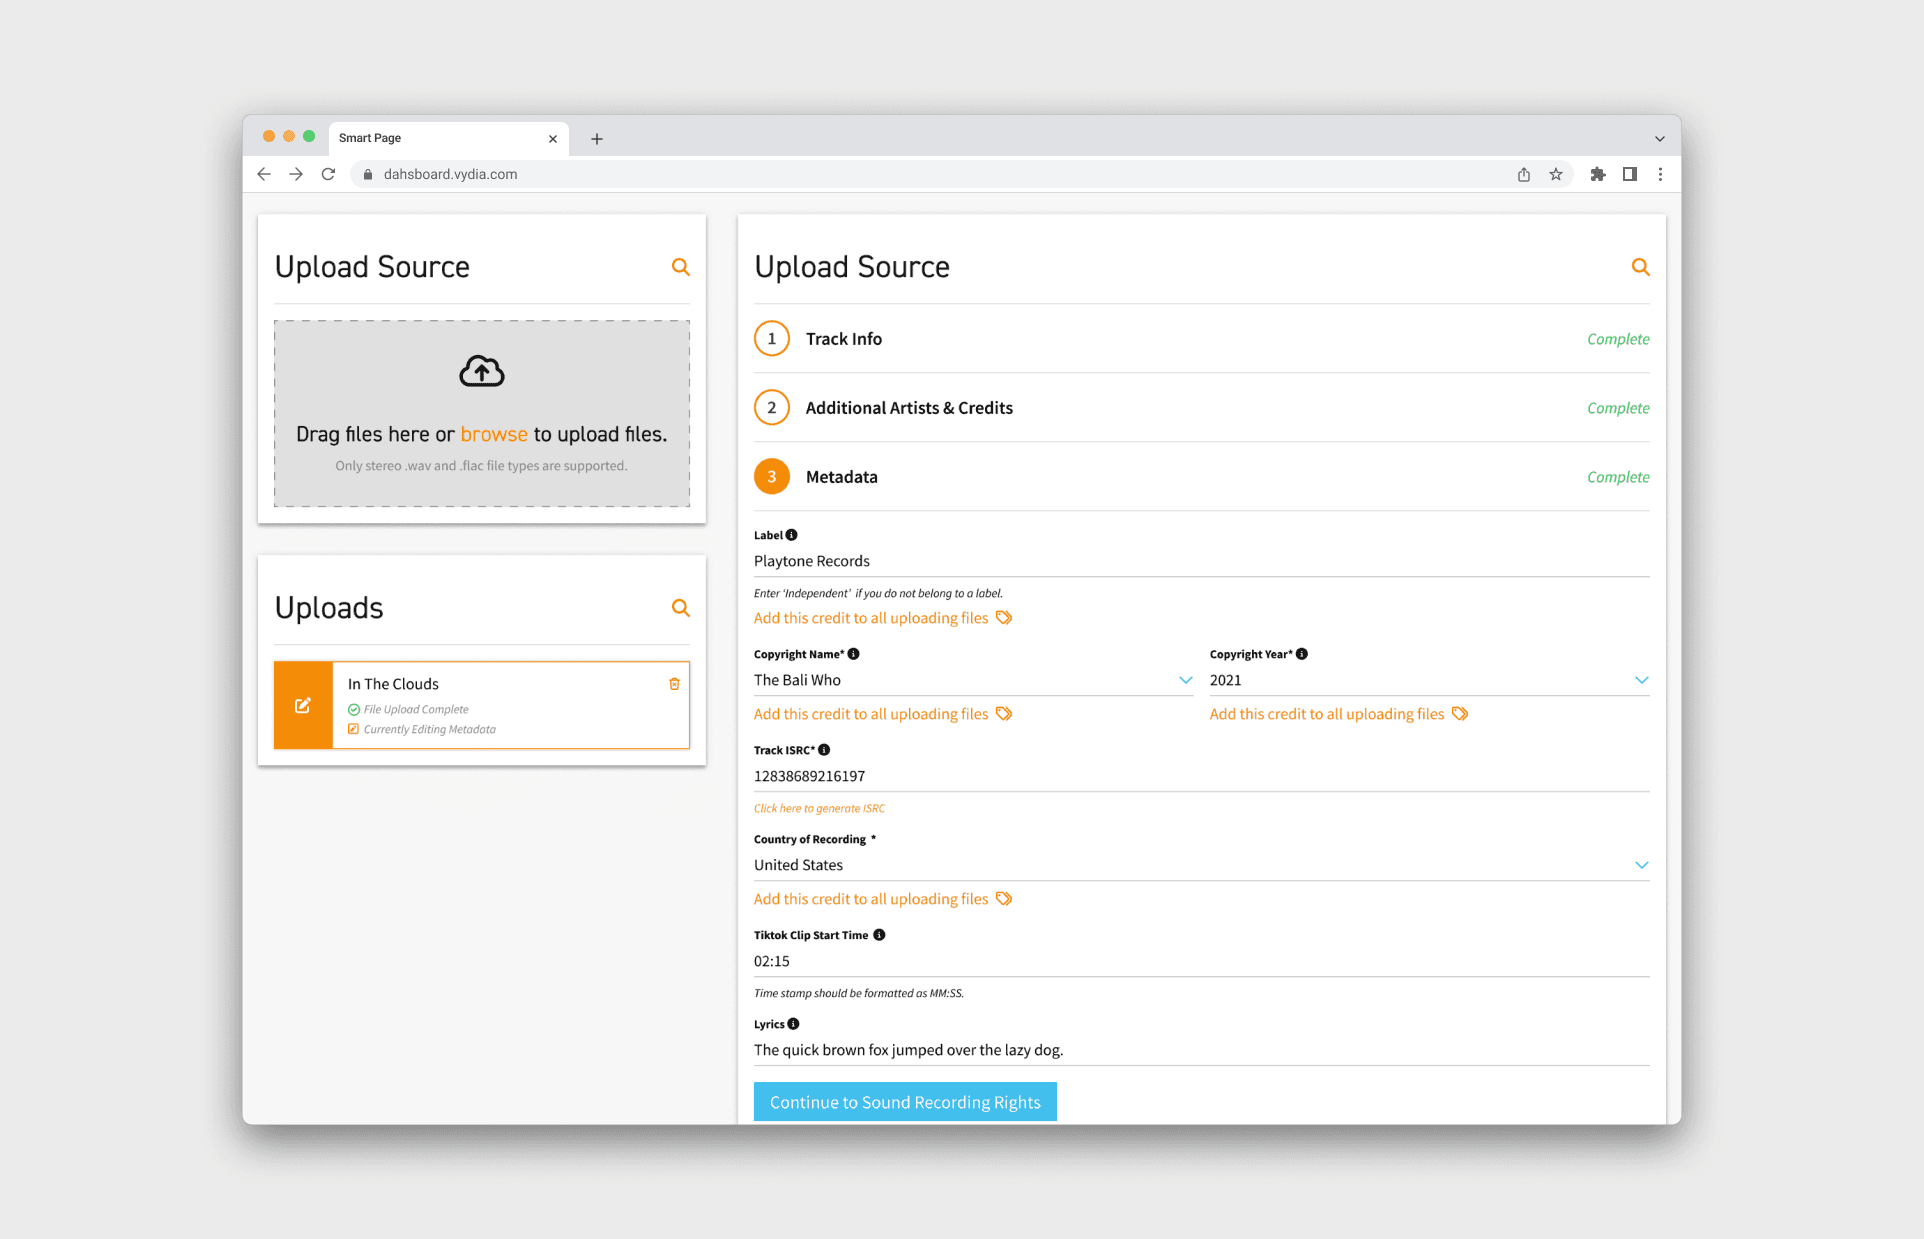
Task: Open the browser Extensions puzzle icon
Action: [1597, 174]
